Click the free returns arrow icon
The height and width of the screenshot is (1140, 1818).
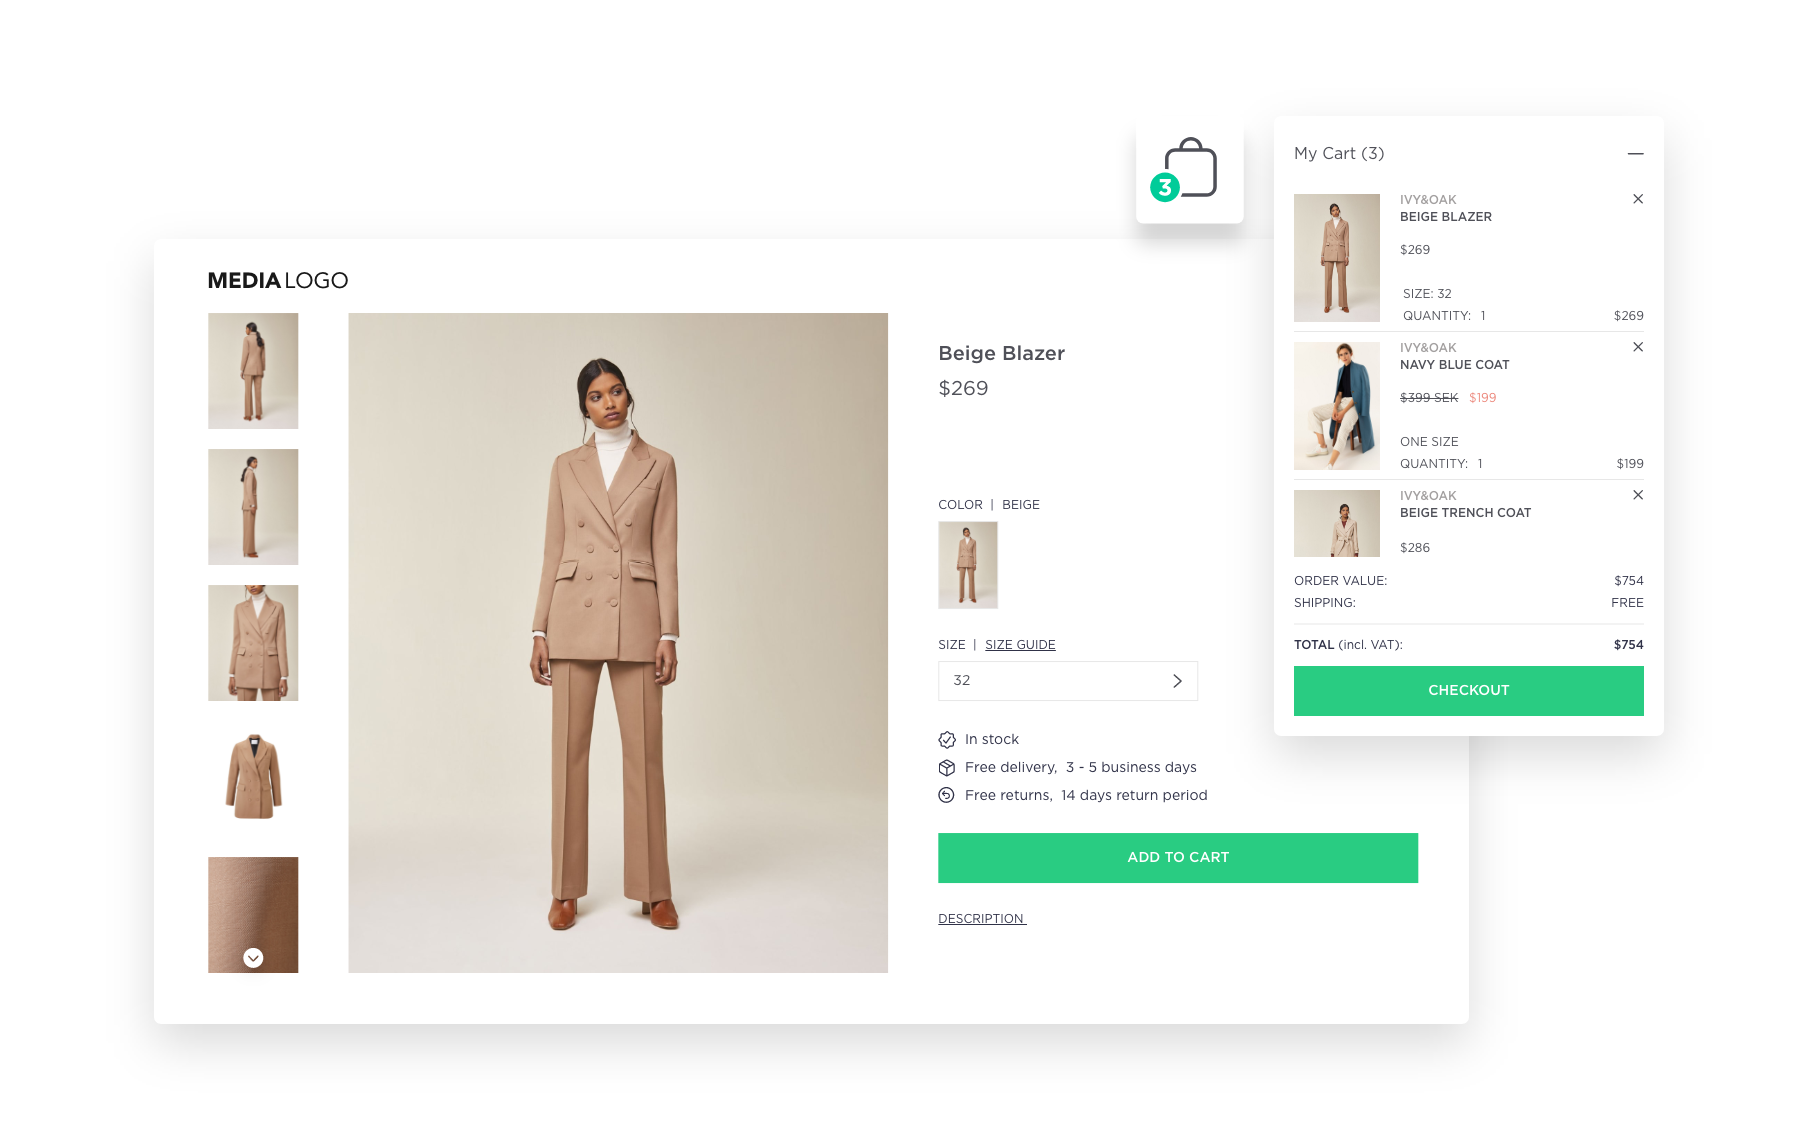coord(947,796)
